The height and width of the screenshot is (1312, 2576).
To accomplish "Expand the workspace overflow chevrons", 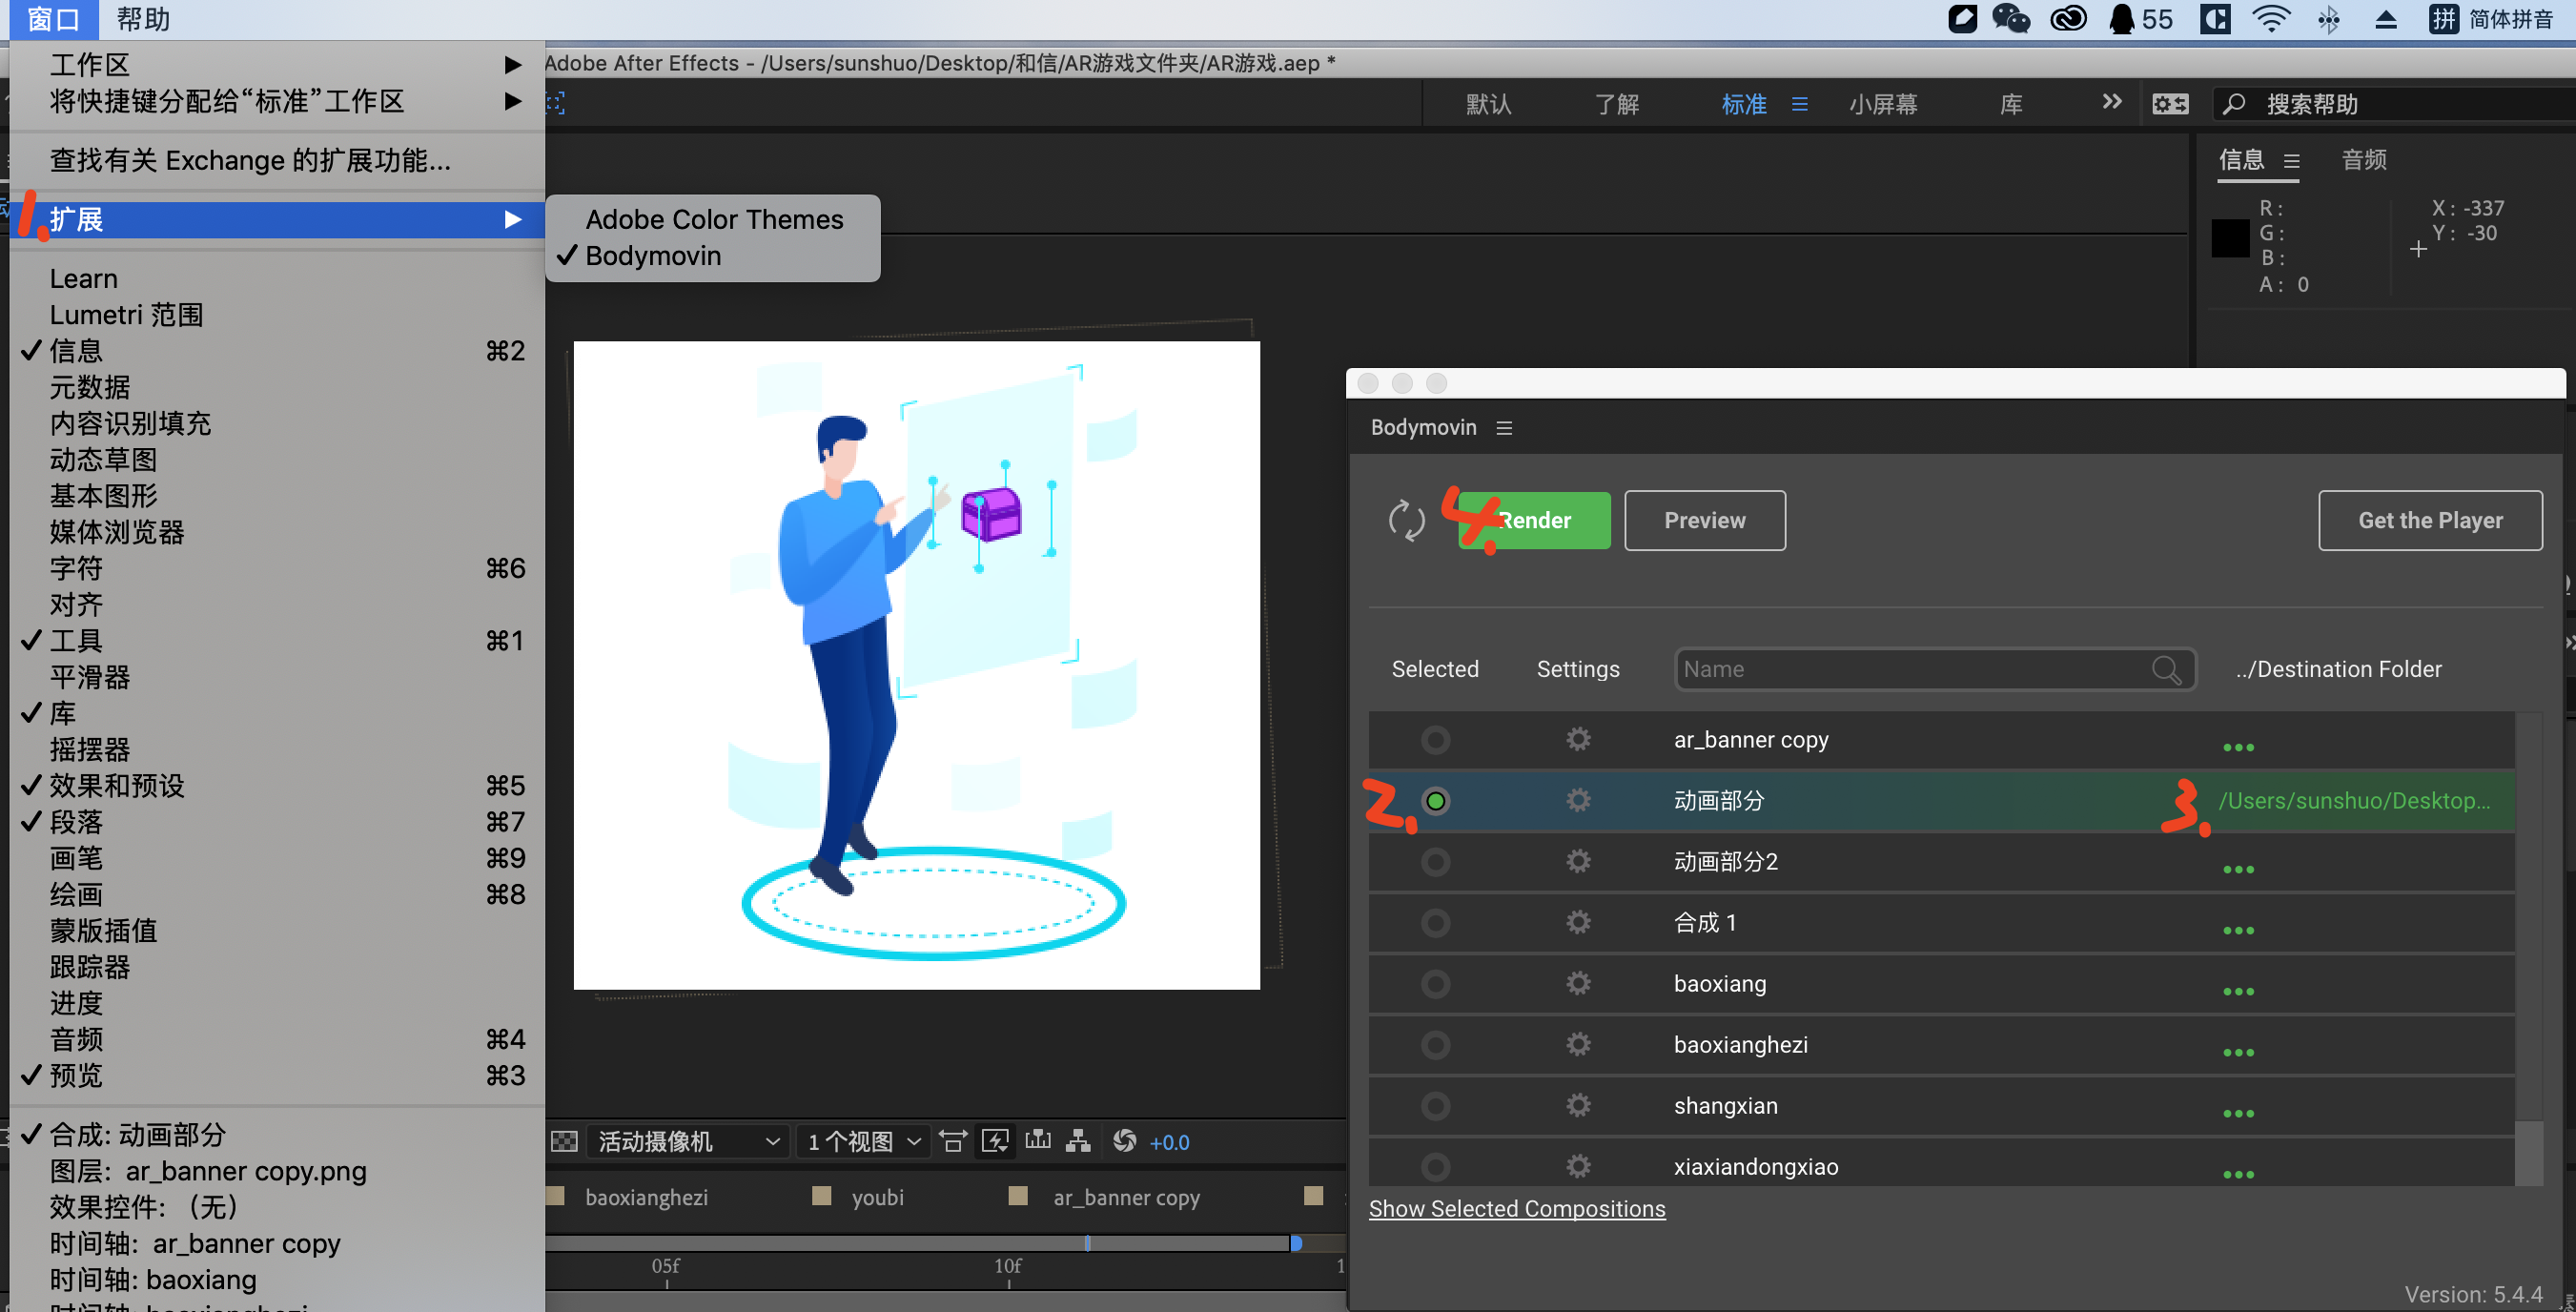I will click(x=2111, y=102).
